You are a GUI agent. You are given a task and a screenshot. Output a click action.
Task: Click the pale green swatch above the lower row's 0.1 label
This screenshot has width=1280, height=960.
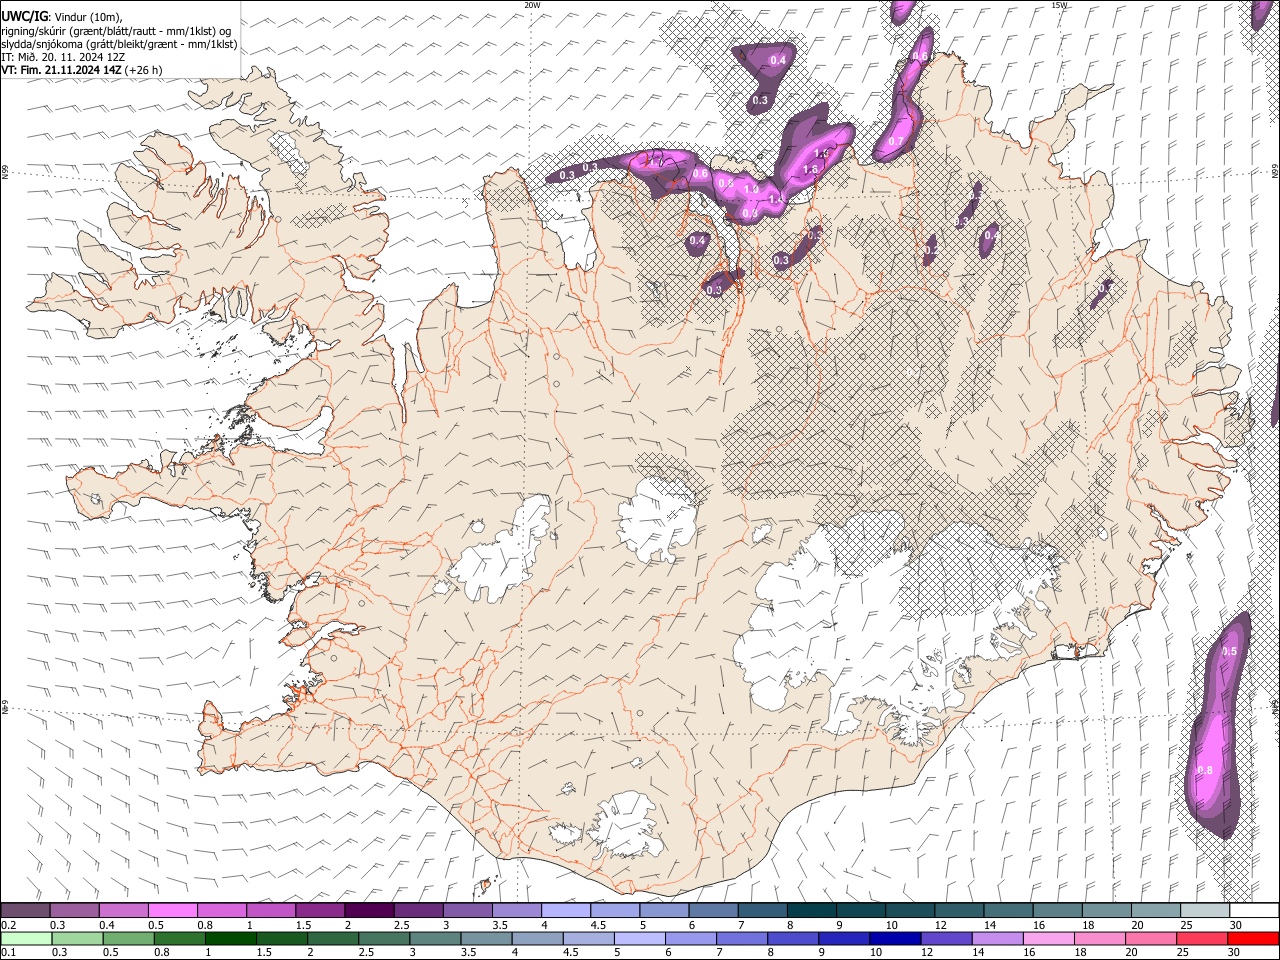[25, 938]
